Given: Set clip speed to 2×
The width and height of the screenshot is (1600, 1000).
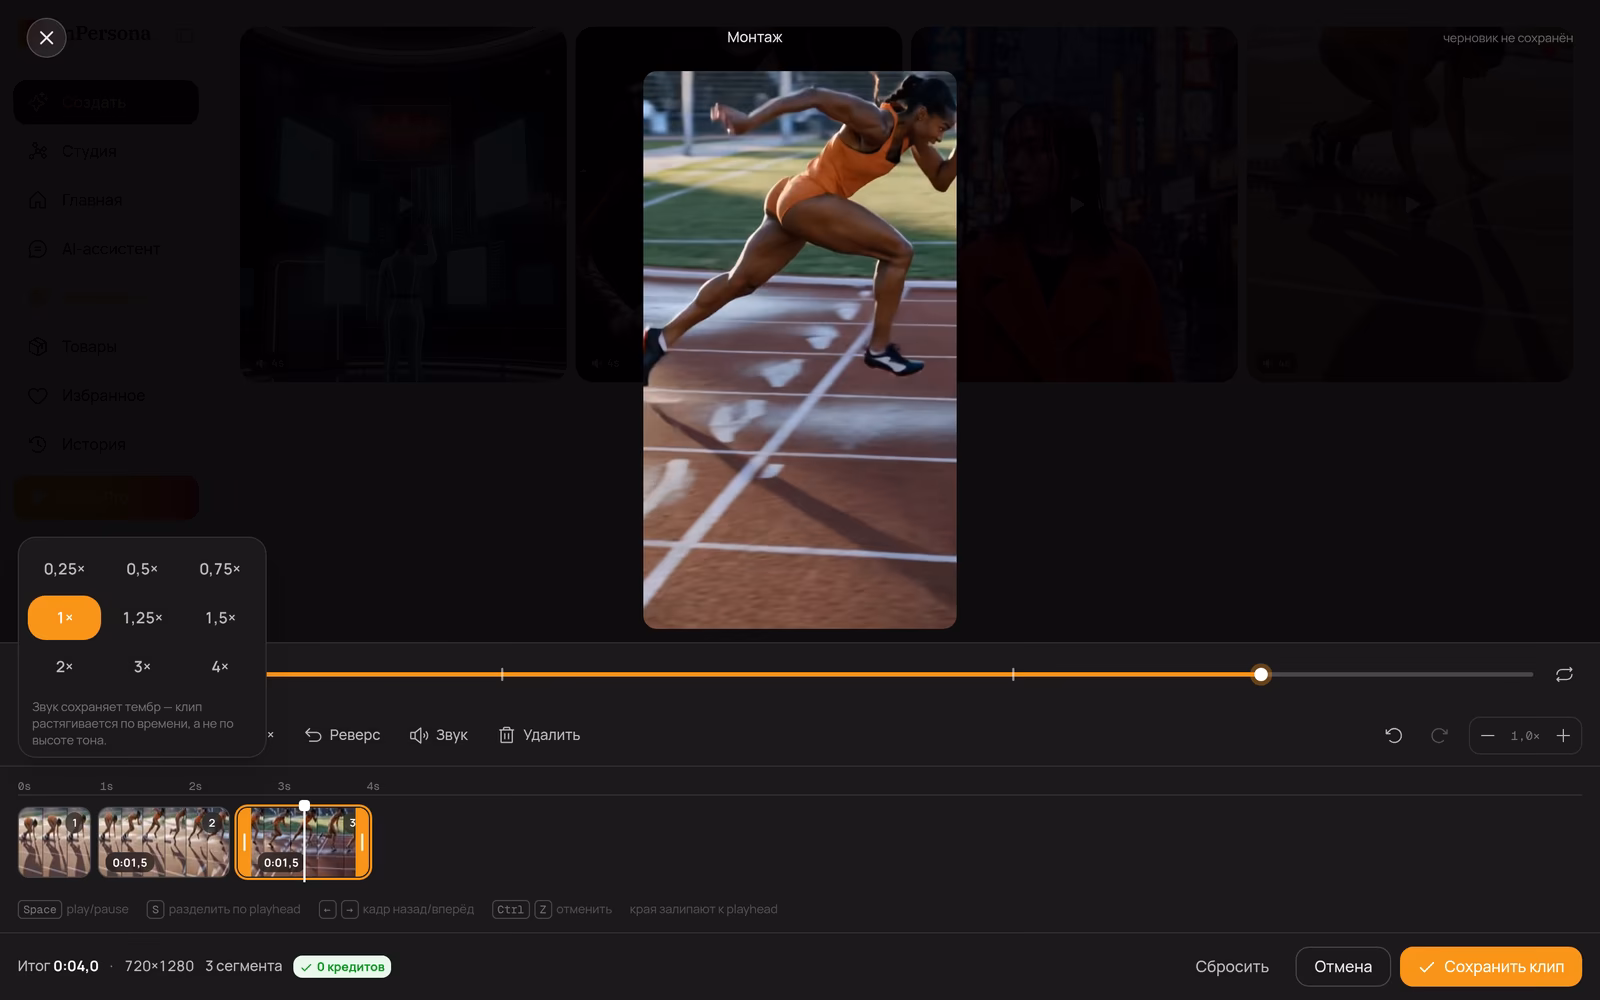Looking at the screenshot, I should point(64,667).
